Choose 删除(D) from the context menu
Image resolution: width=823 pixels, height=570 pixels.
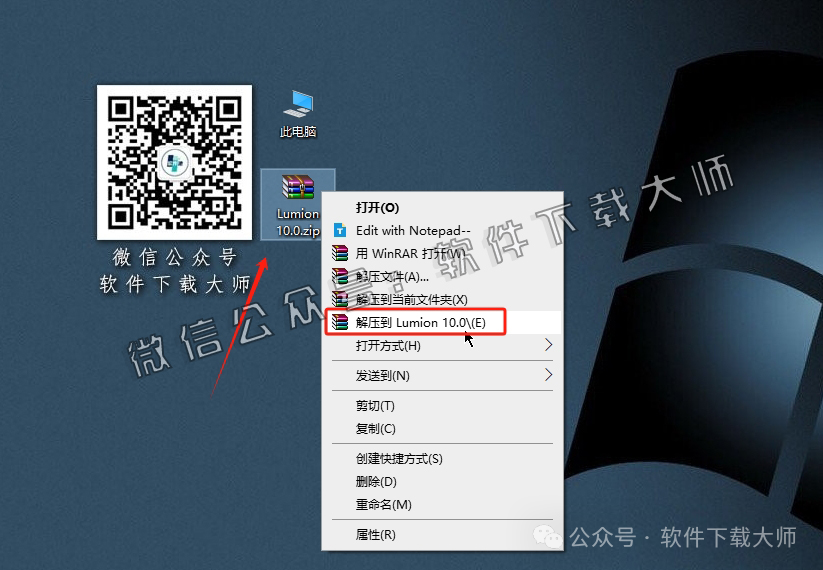(442, 481)
